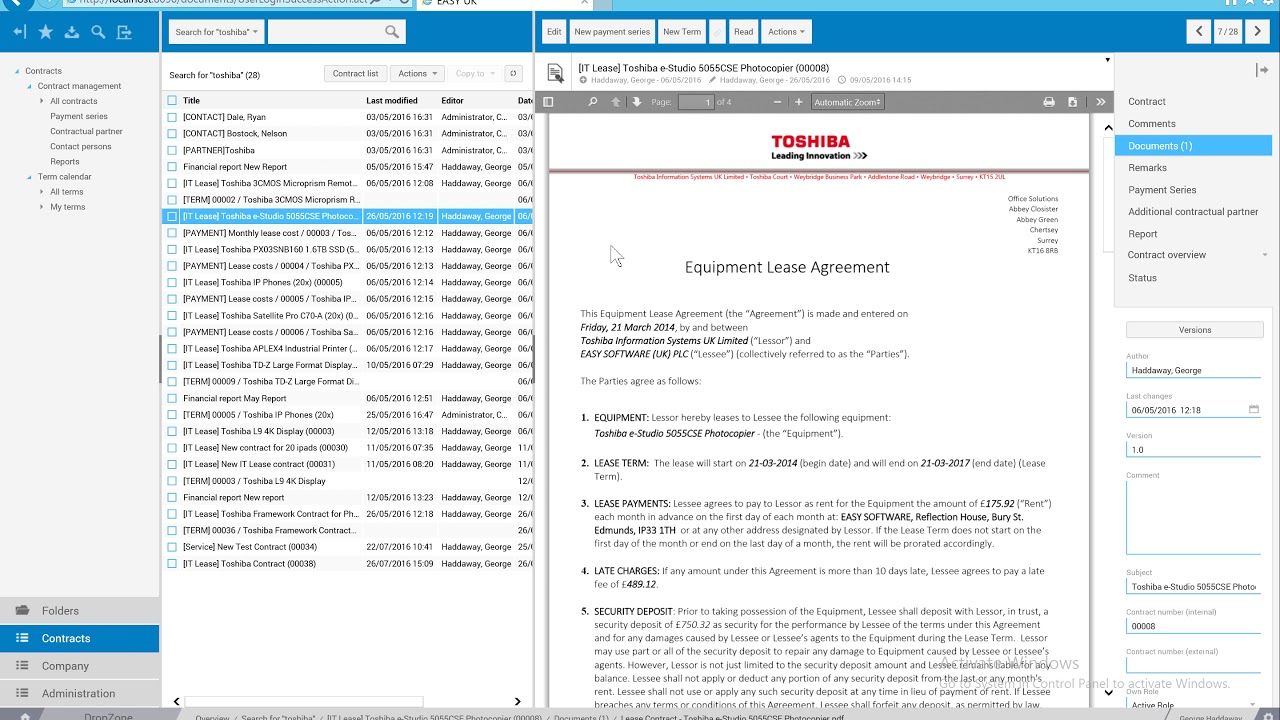The width and height of the screenshot is (1280, 720).
Task: Check the Financial report May Report row
Action: (x=172, y=398)
